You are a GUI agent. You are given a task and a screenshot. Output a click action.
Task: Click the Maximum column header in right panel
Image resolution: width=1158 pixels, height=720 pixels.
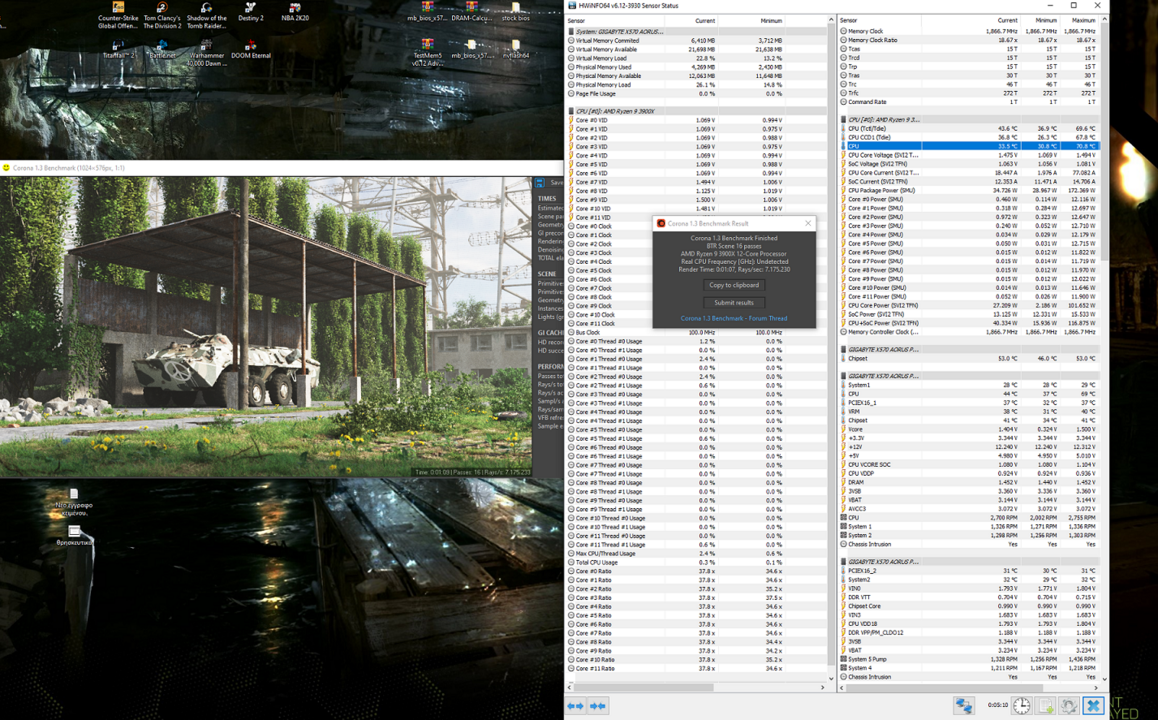(1080, 21)
